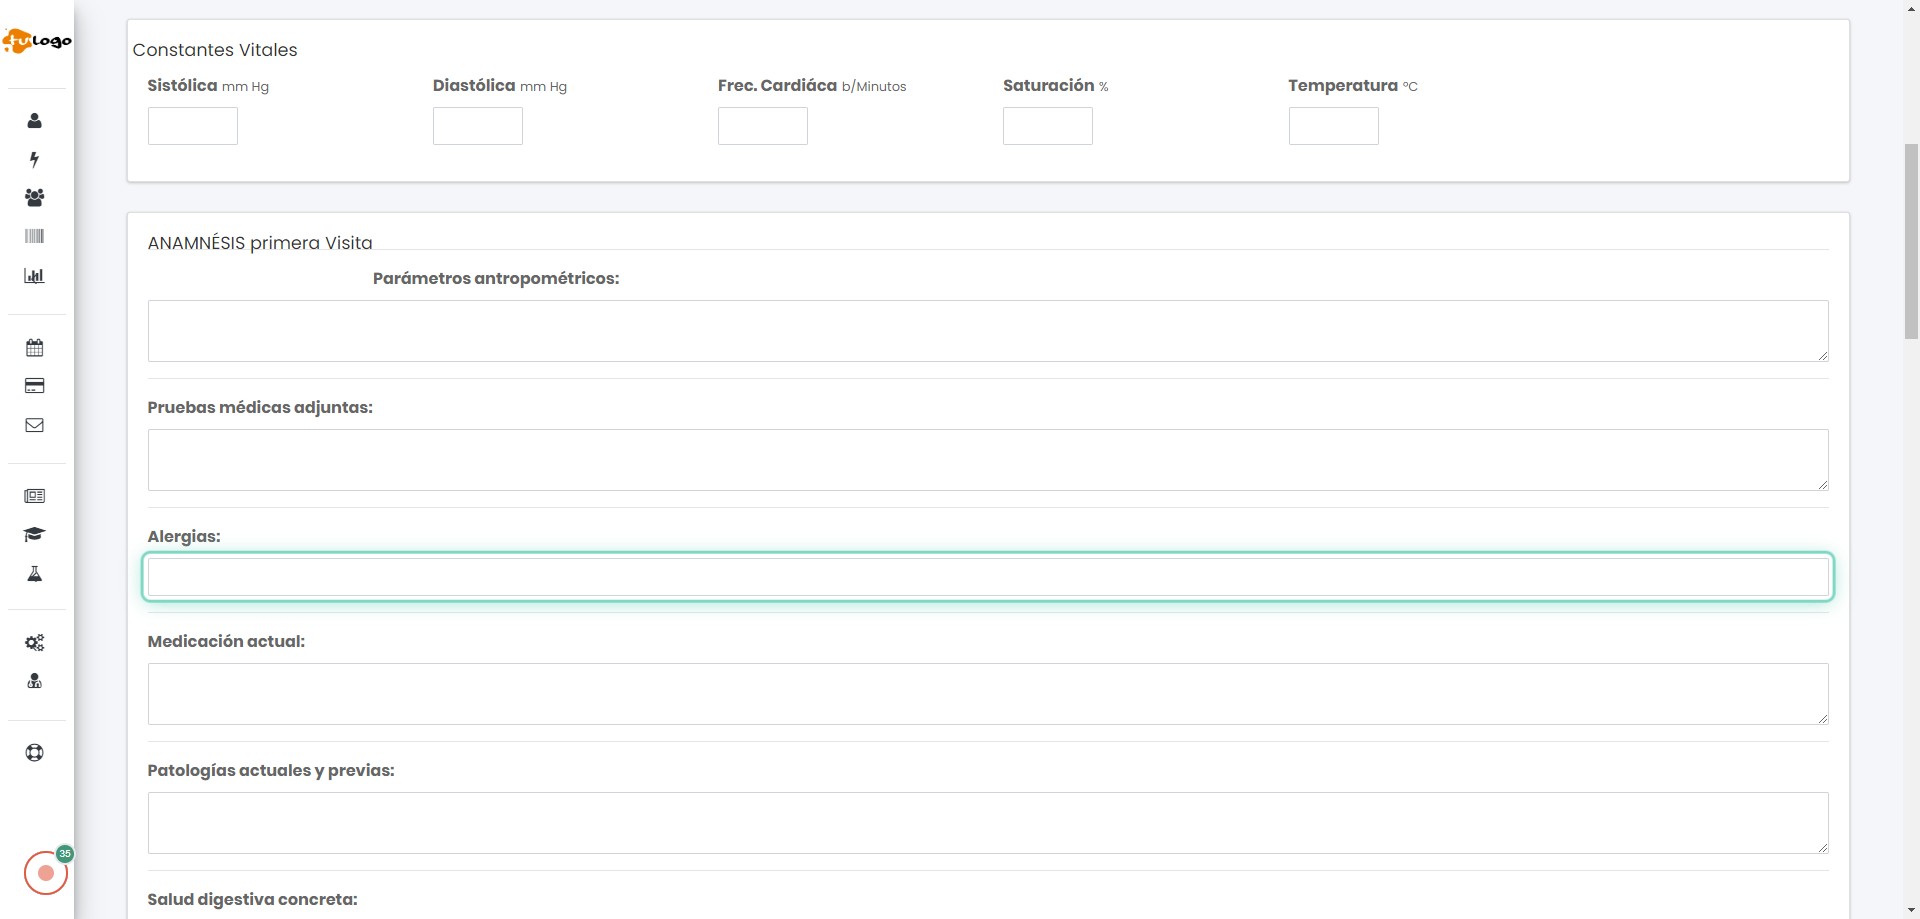Viewport: 1920px width, 919px height.
Task: Click the scrollbar down arrow
Action: pyautogui.click(x=1911, y=911)
